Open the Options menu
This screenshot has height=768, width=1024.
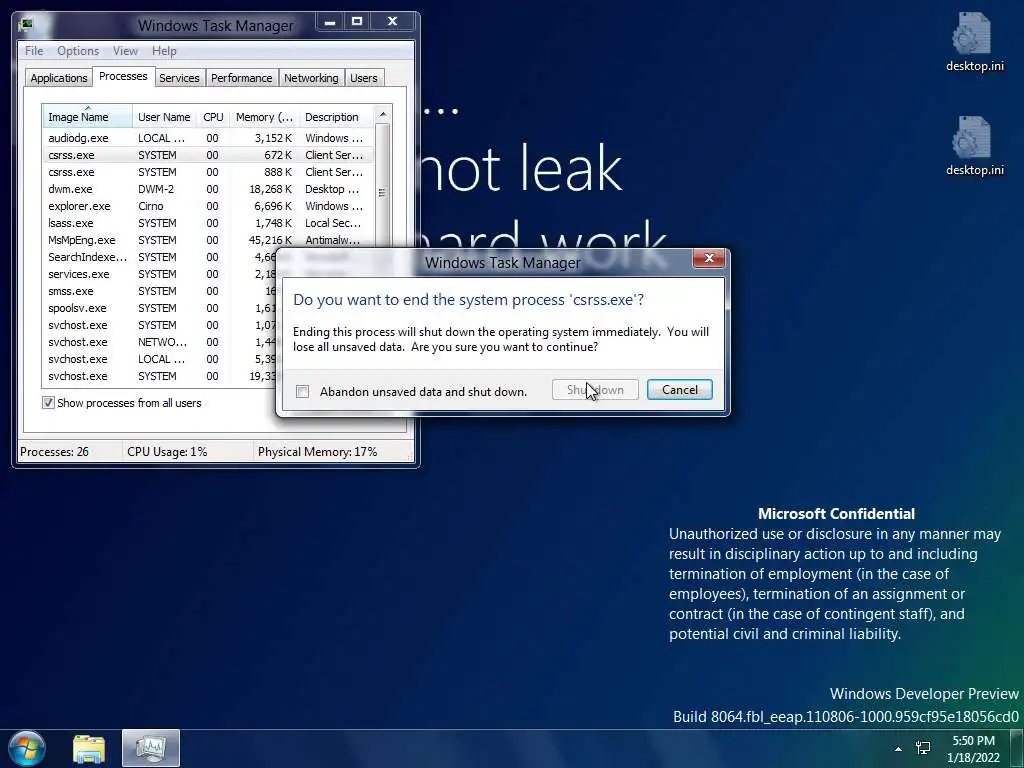(x=78, y=50)
